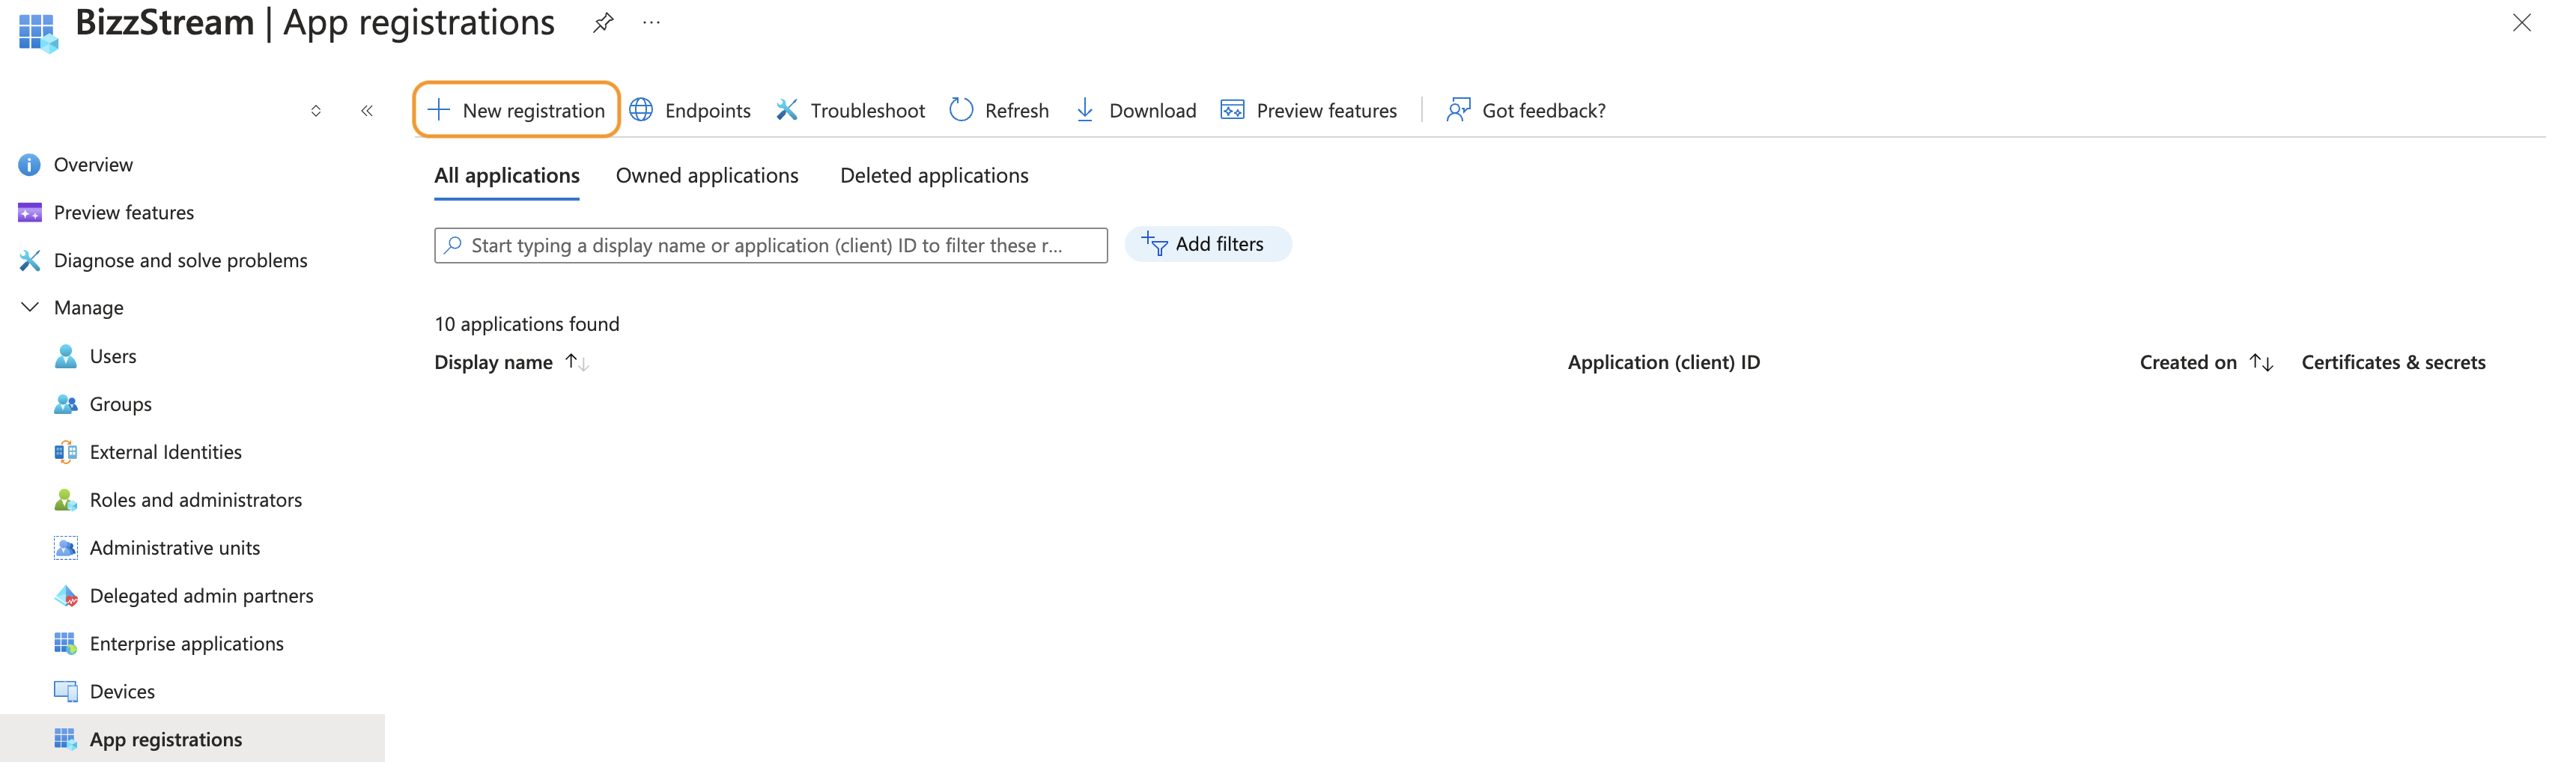Switch to Owned applications tab
2576x771 pixels.
[x=707, y=176]
